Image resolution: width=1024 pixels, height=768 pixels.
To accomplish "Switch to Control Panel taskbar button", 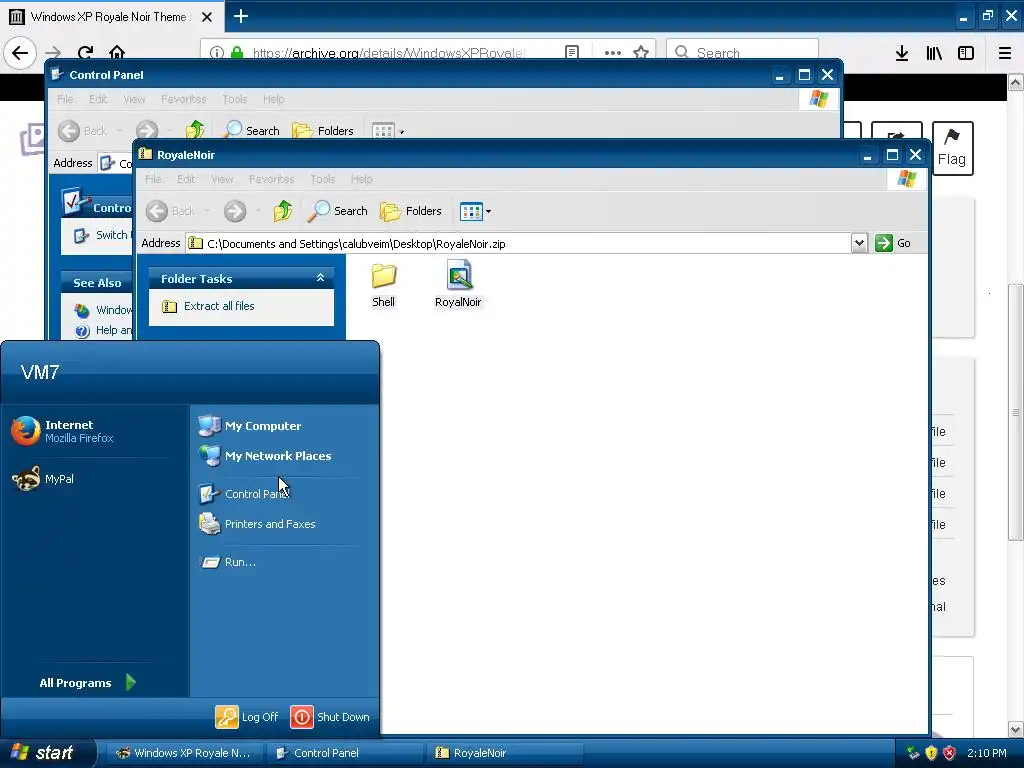I will 345,753.
